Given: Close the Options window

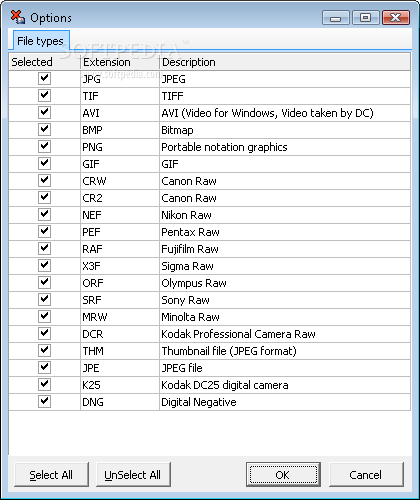Looking at the screenshot, I should tap(396, 17).
